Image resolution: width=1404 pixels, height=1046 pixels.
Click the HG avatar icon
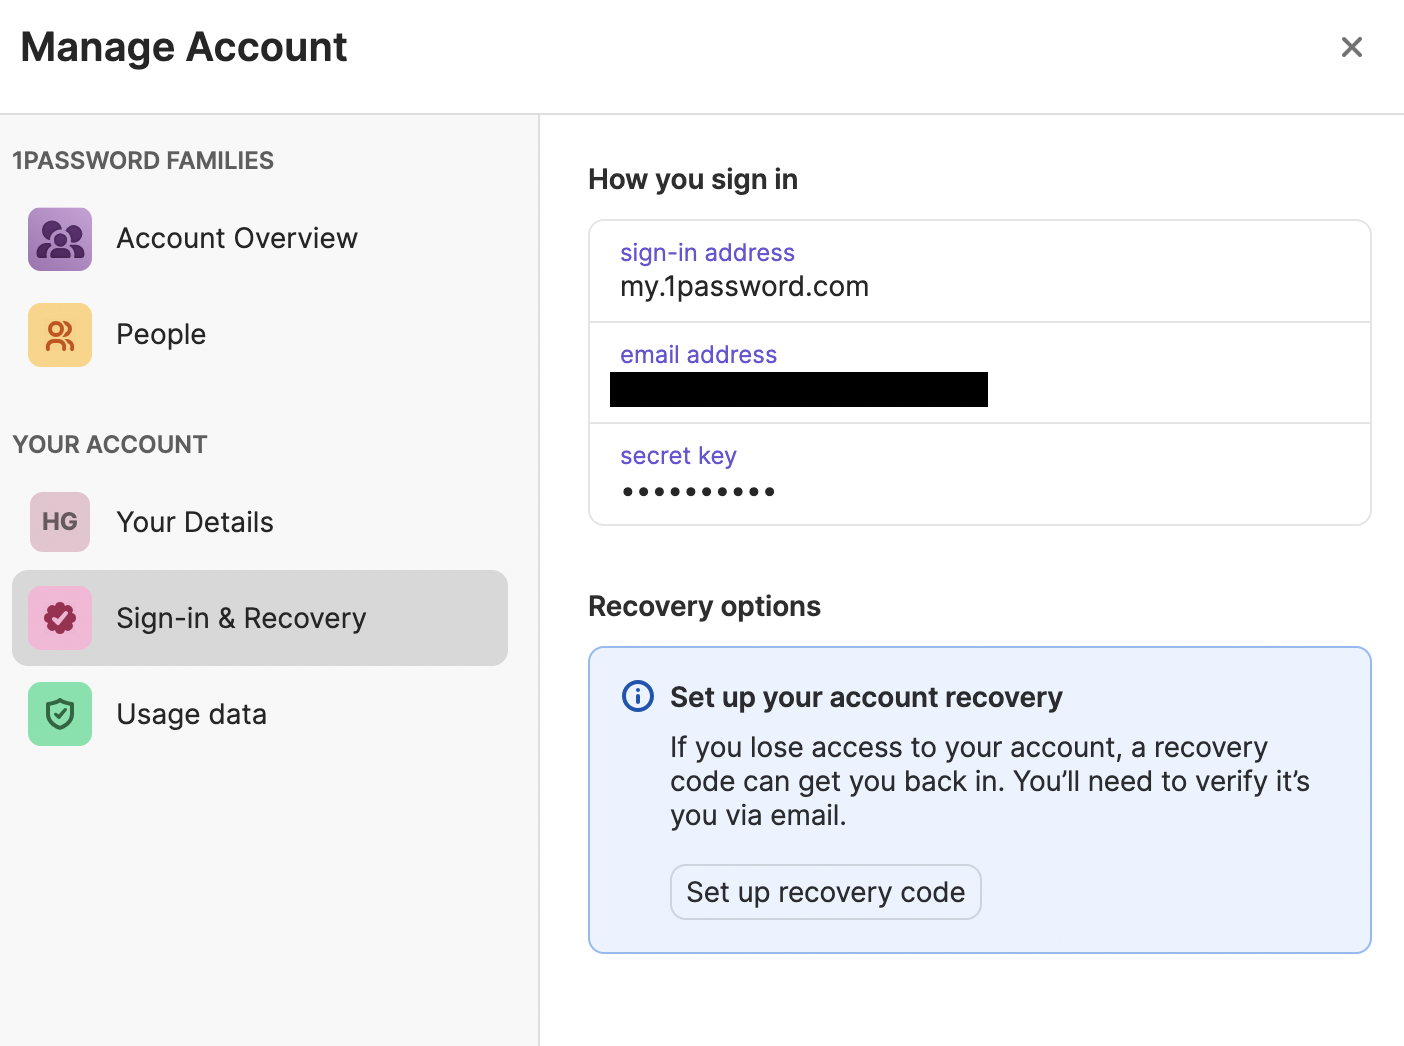[x=59, y=521]
